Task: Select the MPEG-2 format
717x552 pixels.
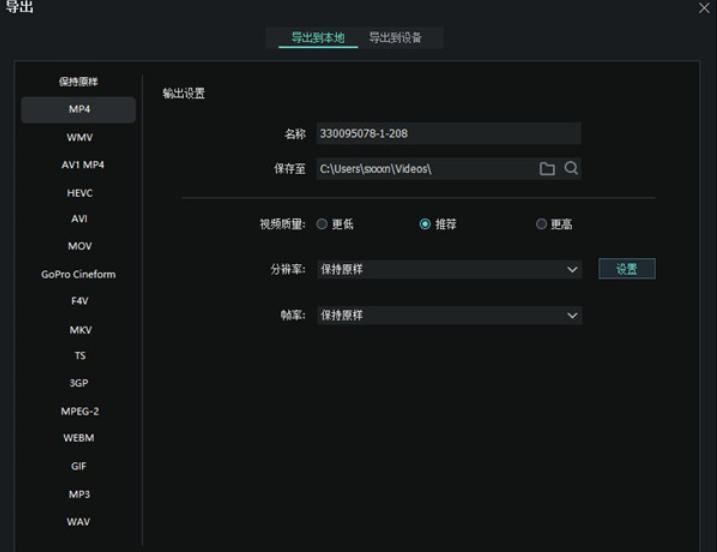Action: pos(80,411)
